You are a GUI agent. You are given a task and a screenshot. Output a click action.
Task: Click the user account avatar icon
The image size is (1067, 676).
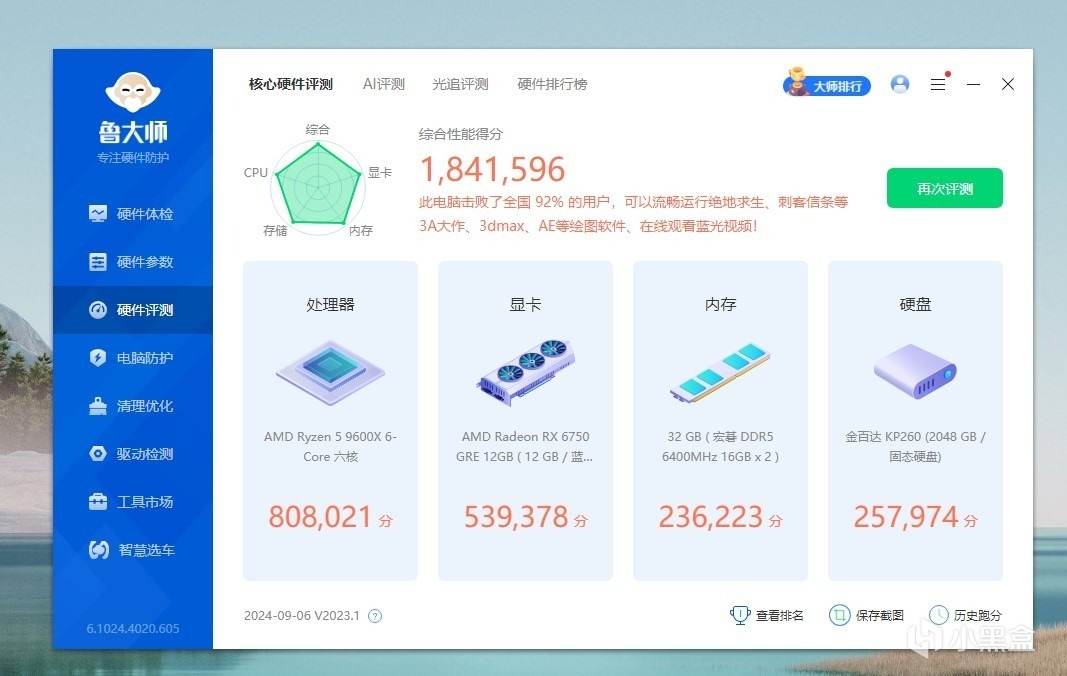[900, 84]
